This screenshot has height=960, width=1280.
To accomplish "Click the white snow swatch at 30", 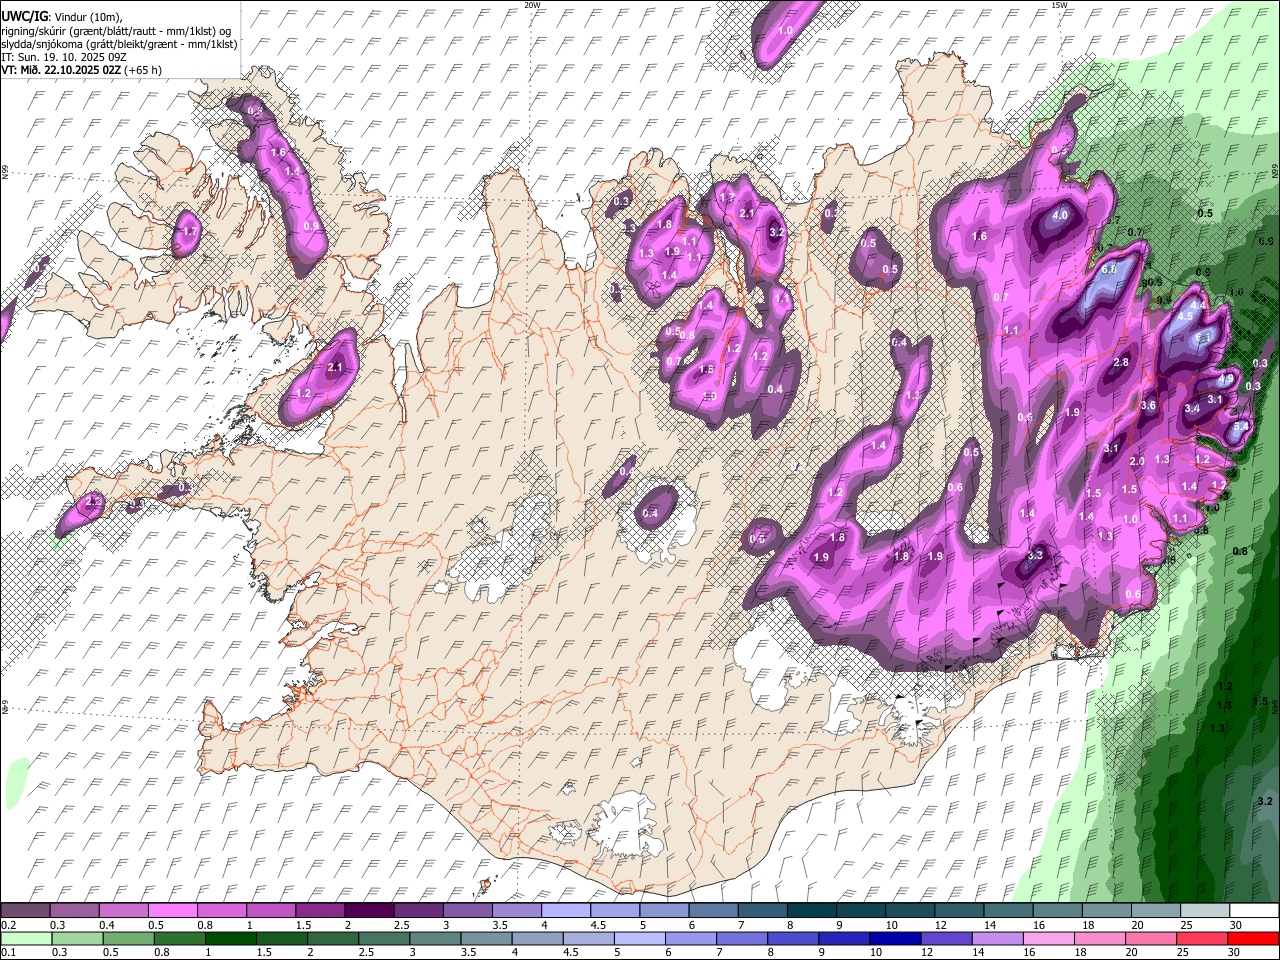I will tap(1253, 909).
